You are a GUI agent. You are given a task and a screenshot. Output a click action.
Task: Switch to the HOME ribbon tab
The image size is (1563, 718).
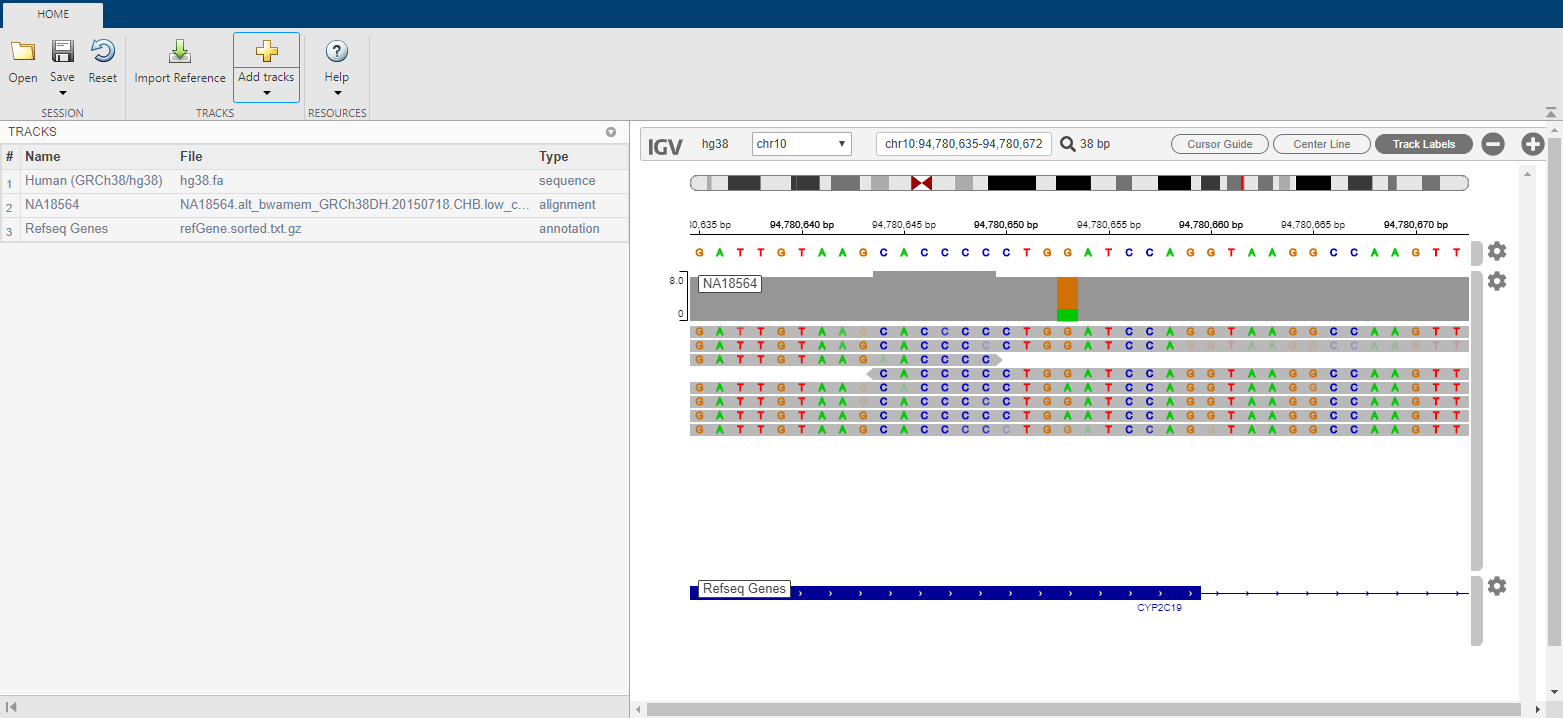point(52,14)
